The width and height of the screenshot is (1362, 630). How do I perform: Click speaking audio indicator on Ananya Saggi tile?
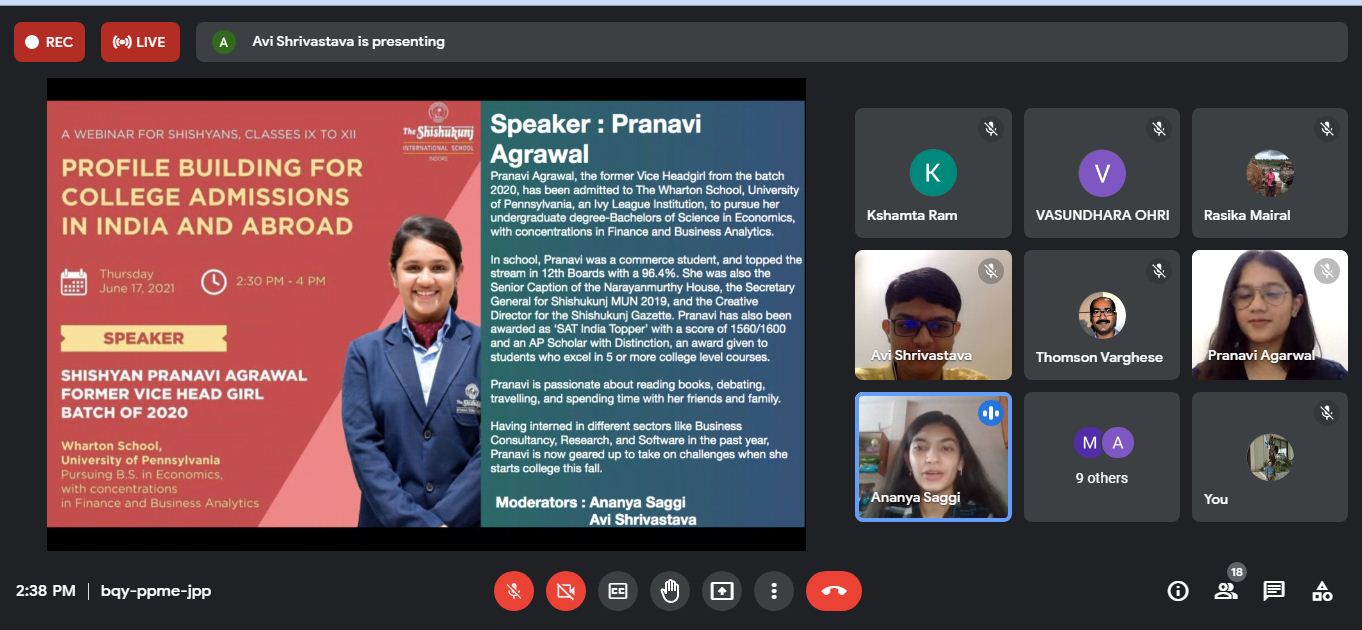990,413
